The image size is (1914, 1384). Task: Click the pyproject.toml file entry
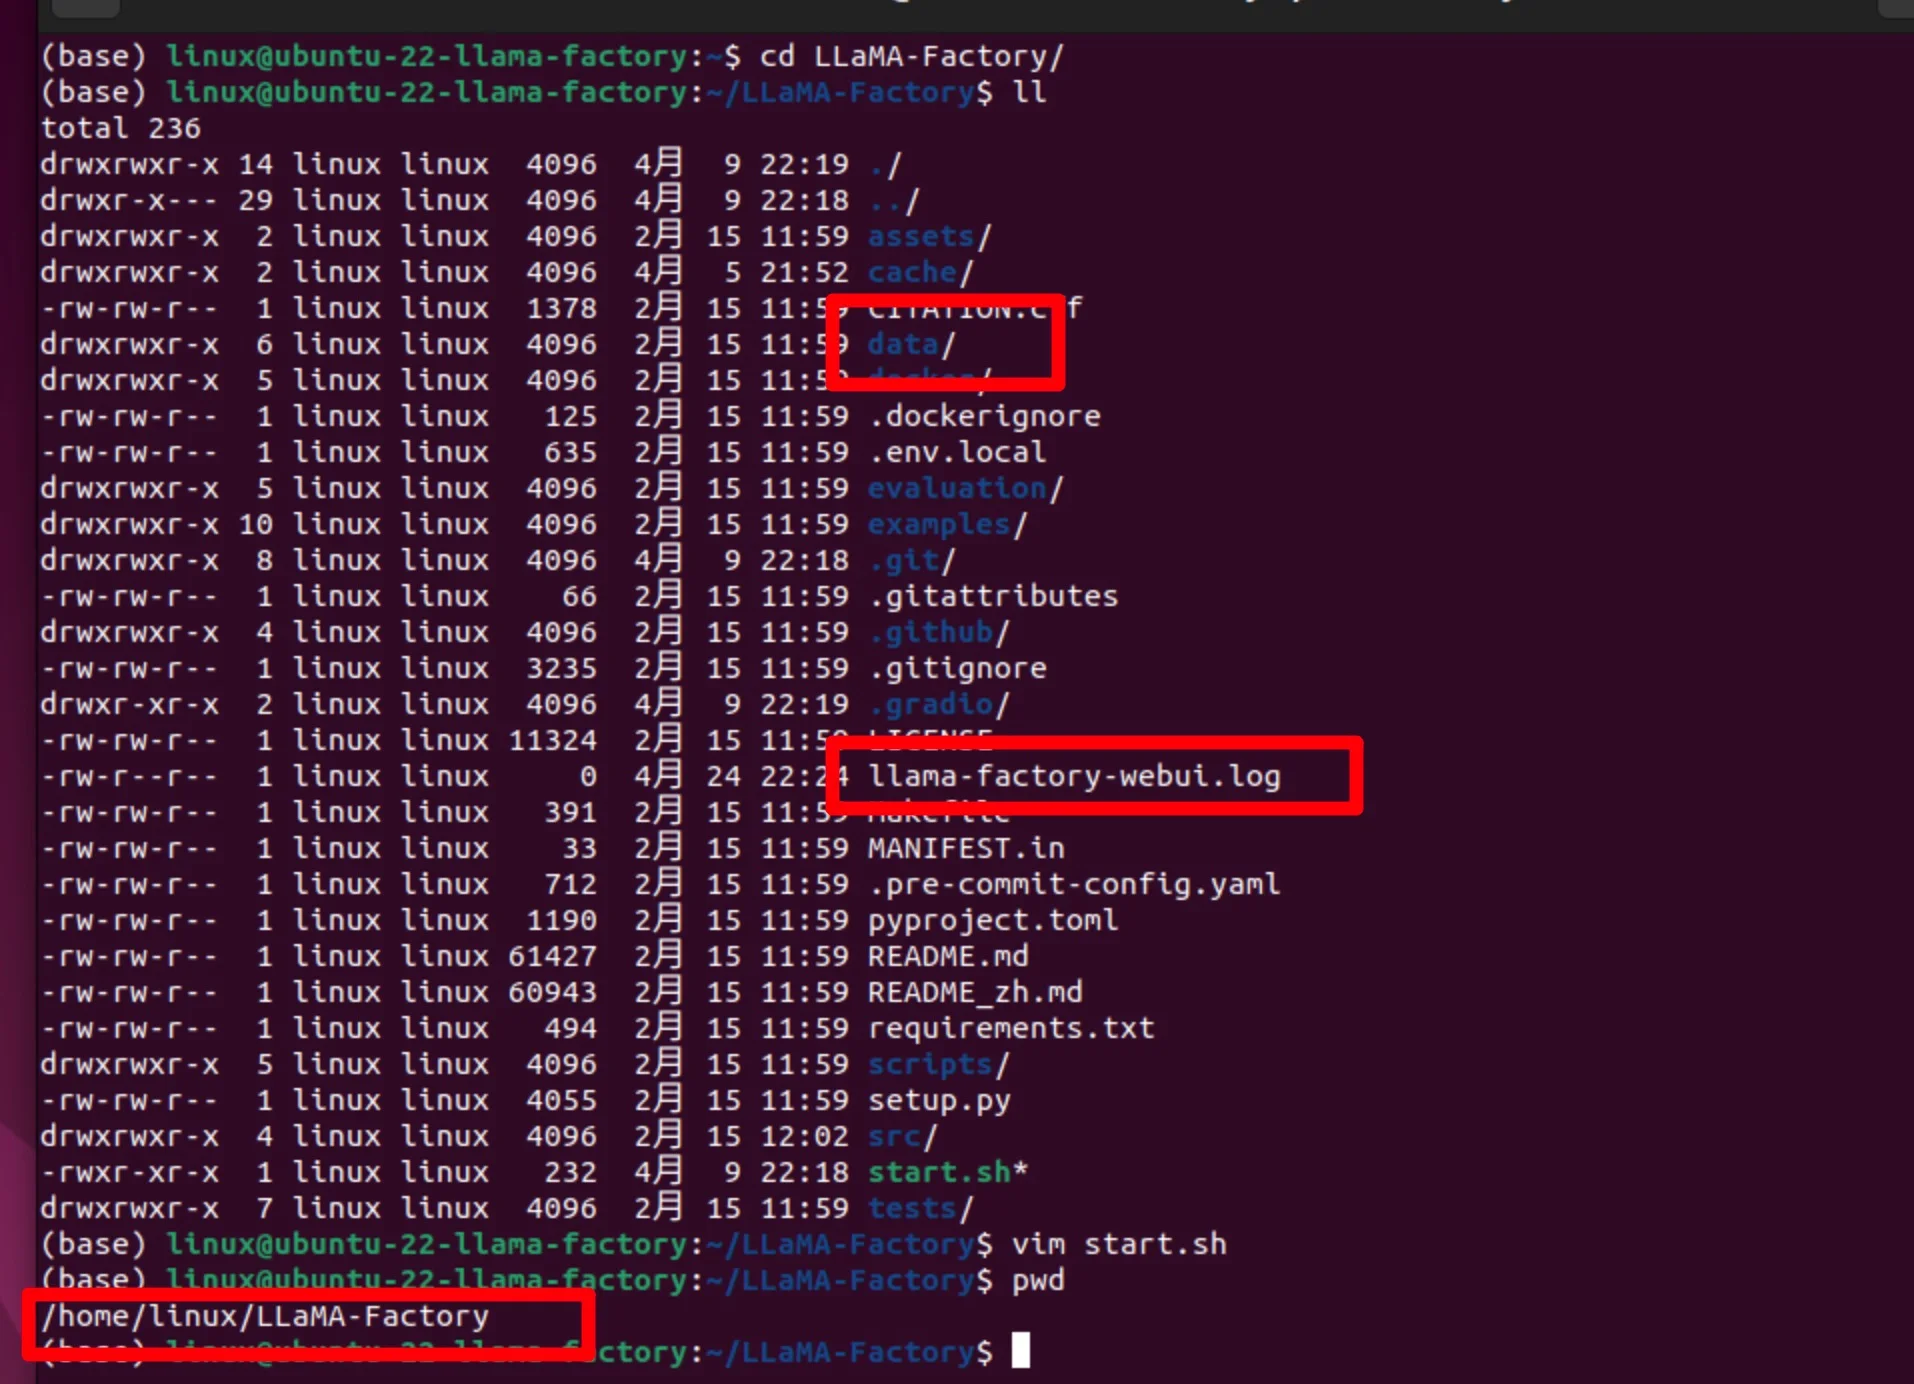point(993,920)
